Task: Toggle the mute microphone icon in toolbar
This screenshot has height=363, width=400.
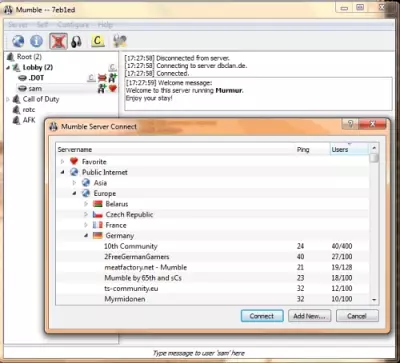Action: click(58, 41)
